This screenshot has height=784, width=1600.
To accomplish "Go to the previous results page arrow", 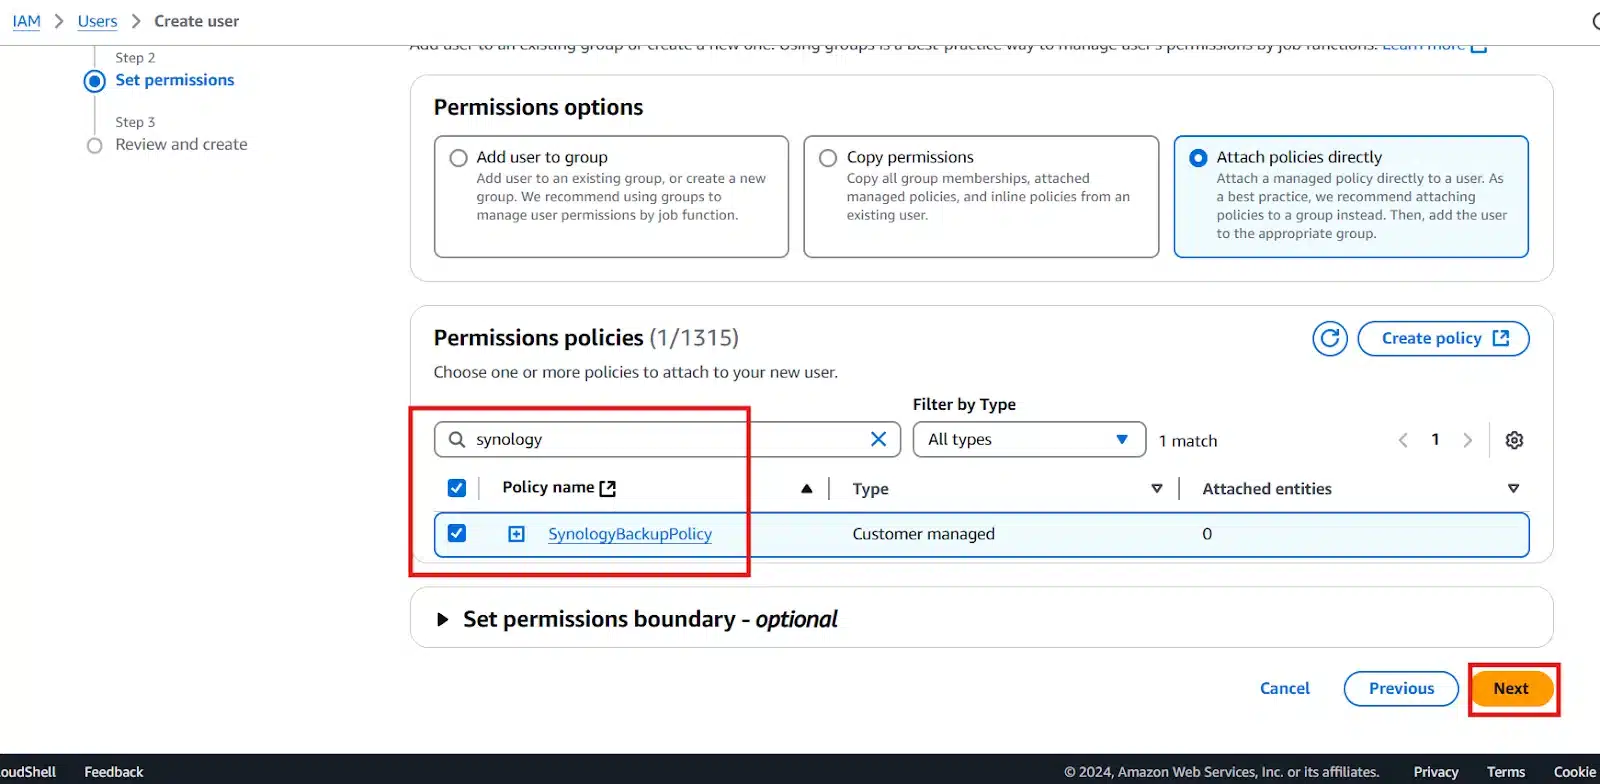I will click(1403, 440).
